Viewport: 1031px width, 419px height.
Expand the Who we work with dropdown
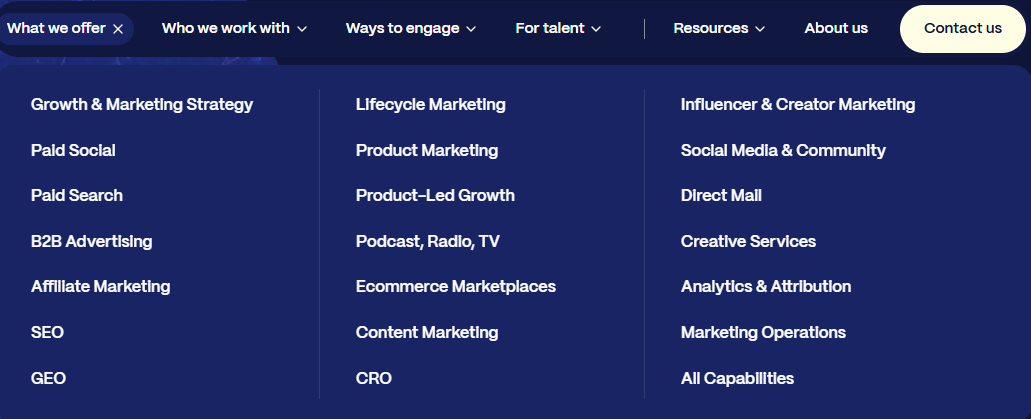[x=234, y=29]
